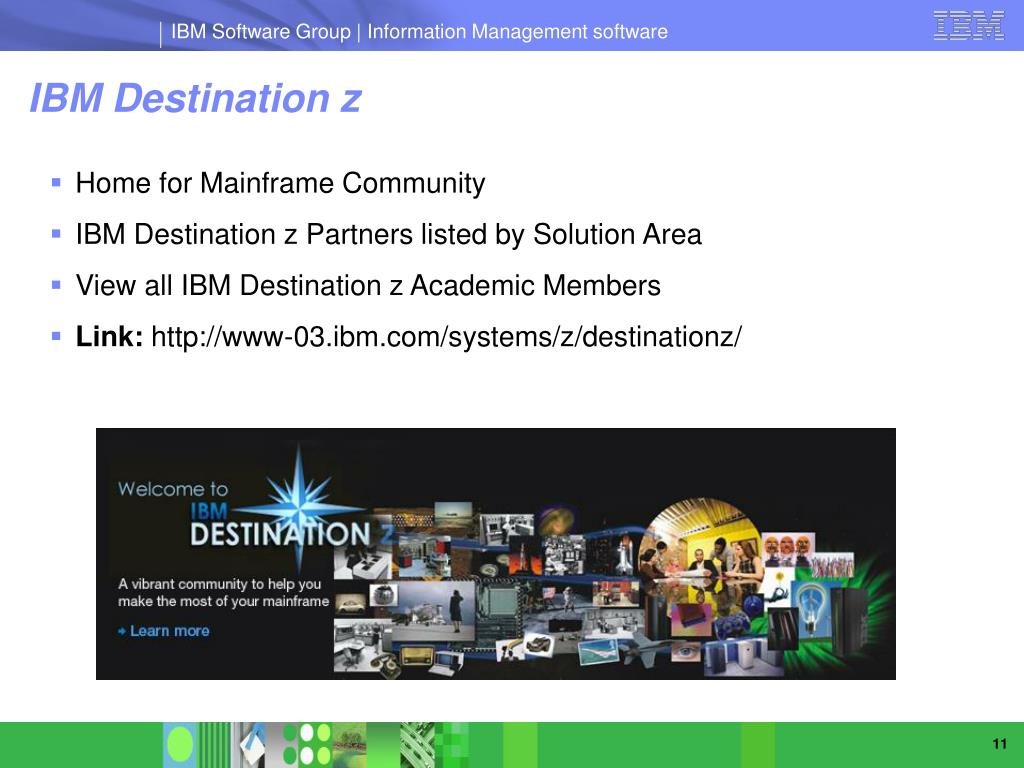Click 'Welcome to' text in banner

(x=173, y=489)
